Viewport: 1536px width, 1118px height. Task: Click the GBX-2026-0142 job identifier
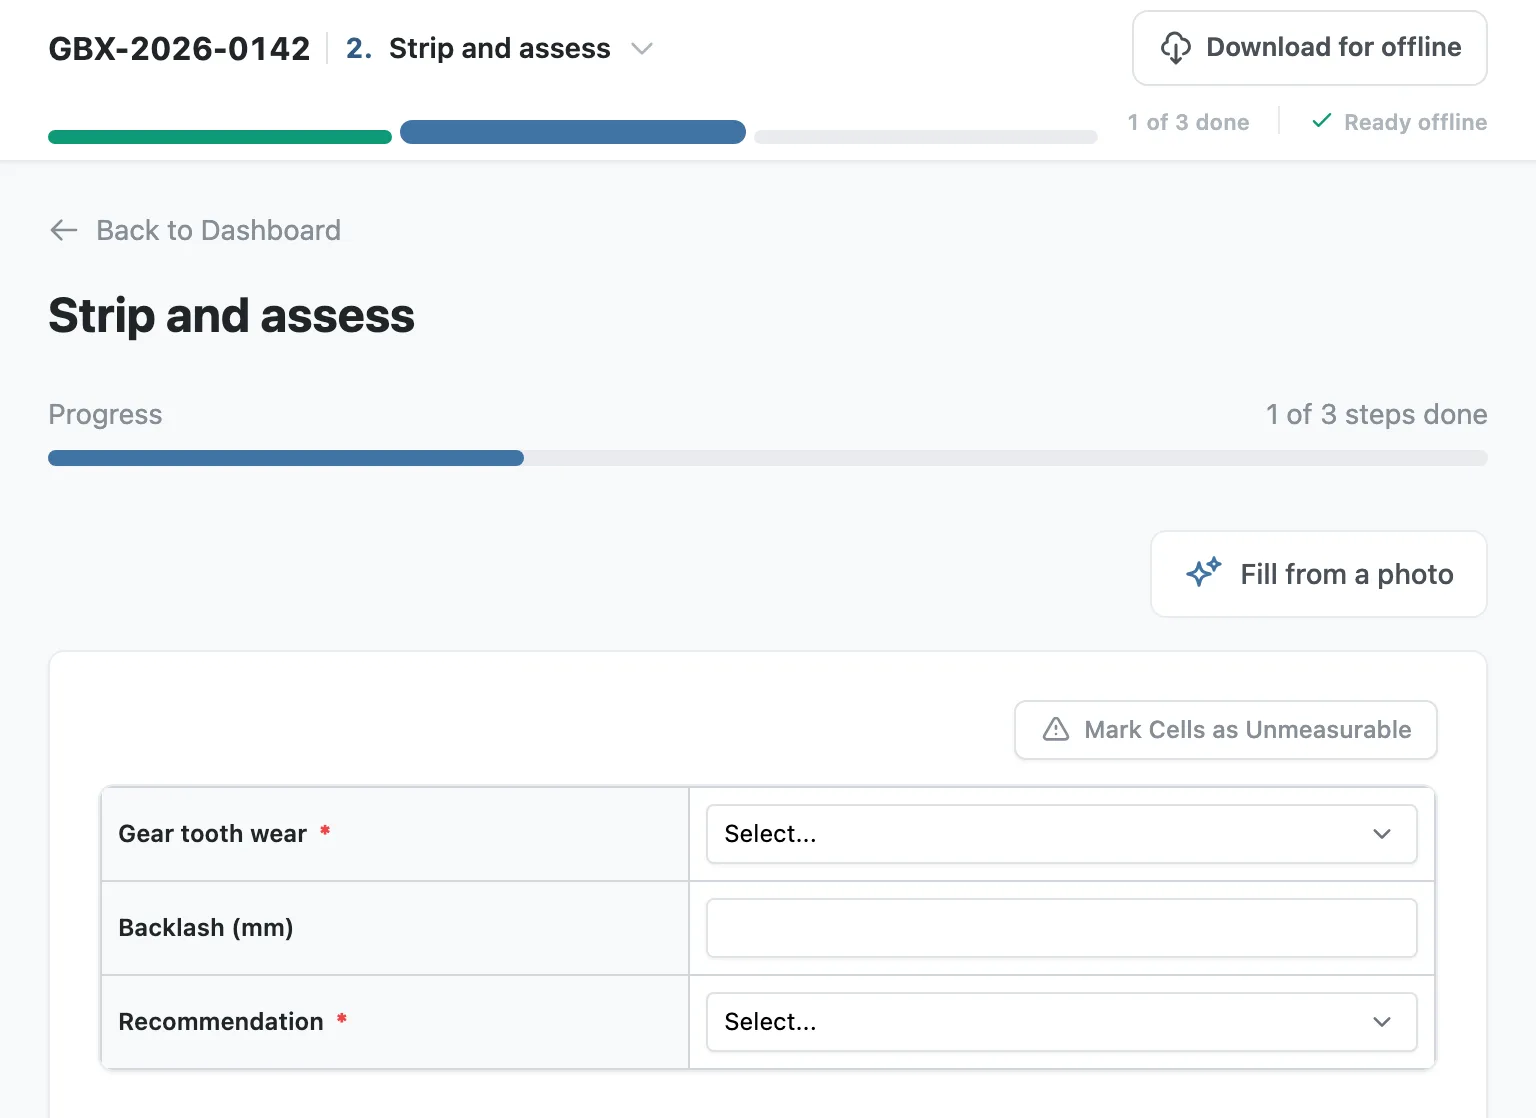180,48
